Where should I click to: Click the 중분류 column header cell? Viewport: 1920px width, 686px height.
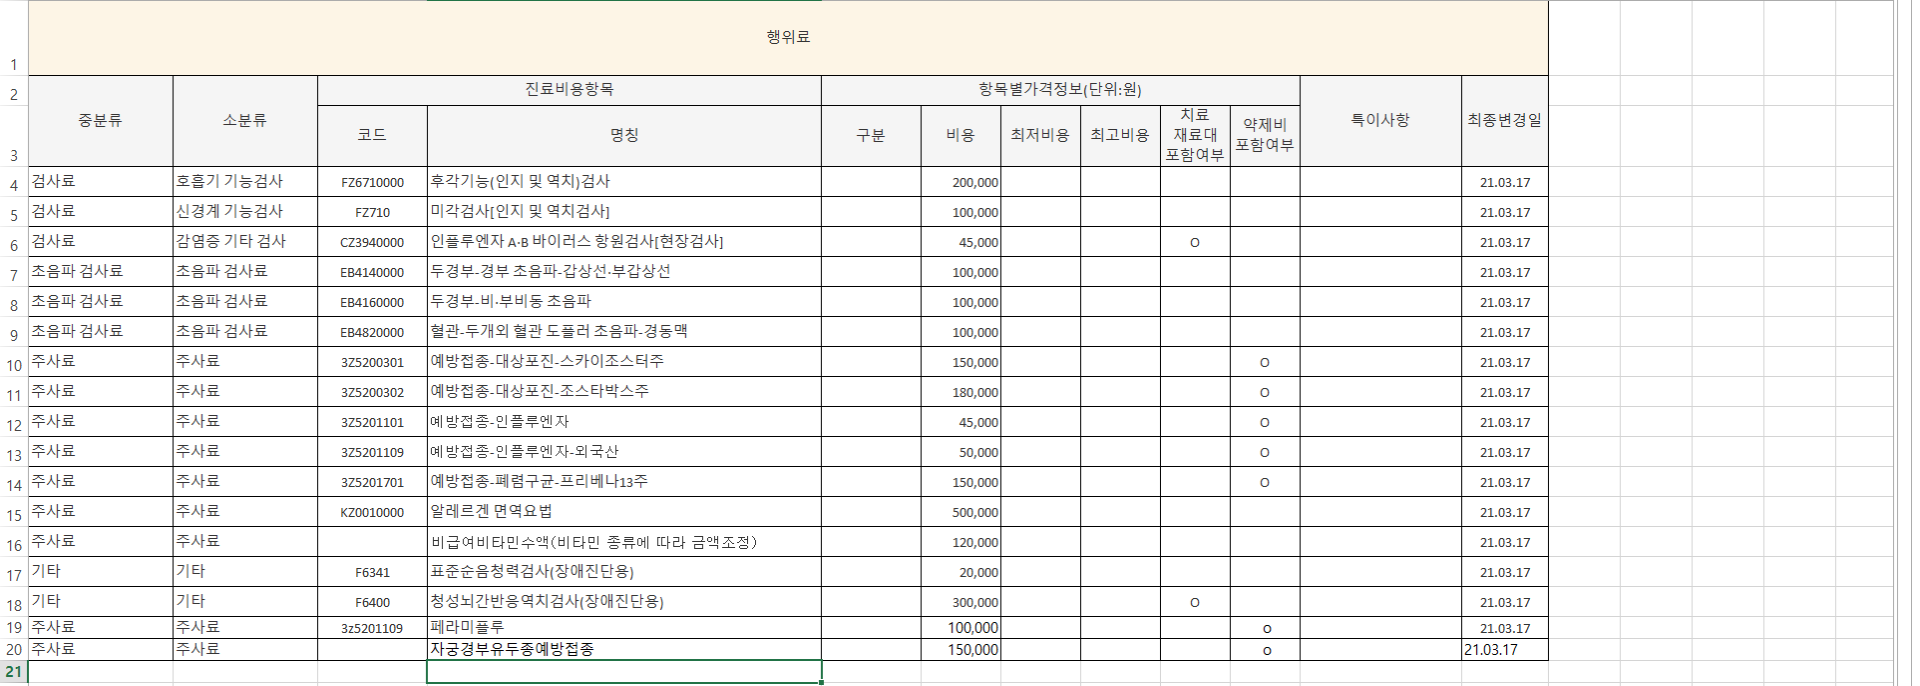tap(100, 121)
